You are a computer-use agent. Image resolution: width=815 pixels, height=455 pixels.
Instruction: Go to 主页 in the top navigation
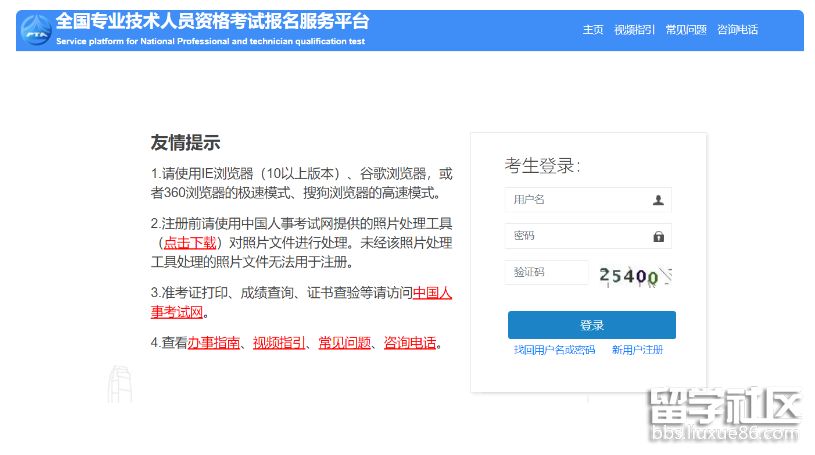(593, 30)
